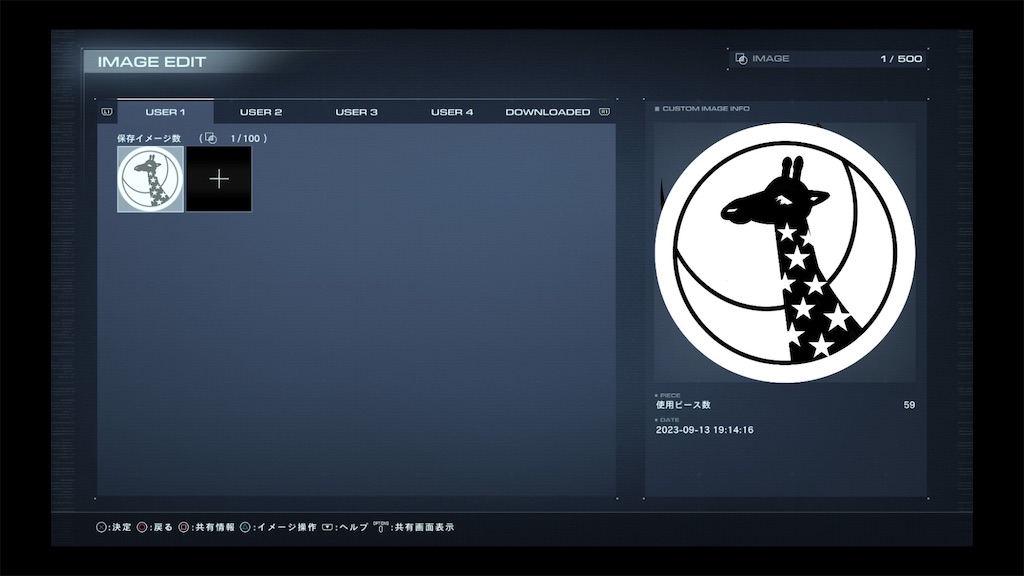Image resolution: width=1024 pixels, height=576 pixels.
Task: Add a new image with the plus tile
Action: 219,179
